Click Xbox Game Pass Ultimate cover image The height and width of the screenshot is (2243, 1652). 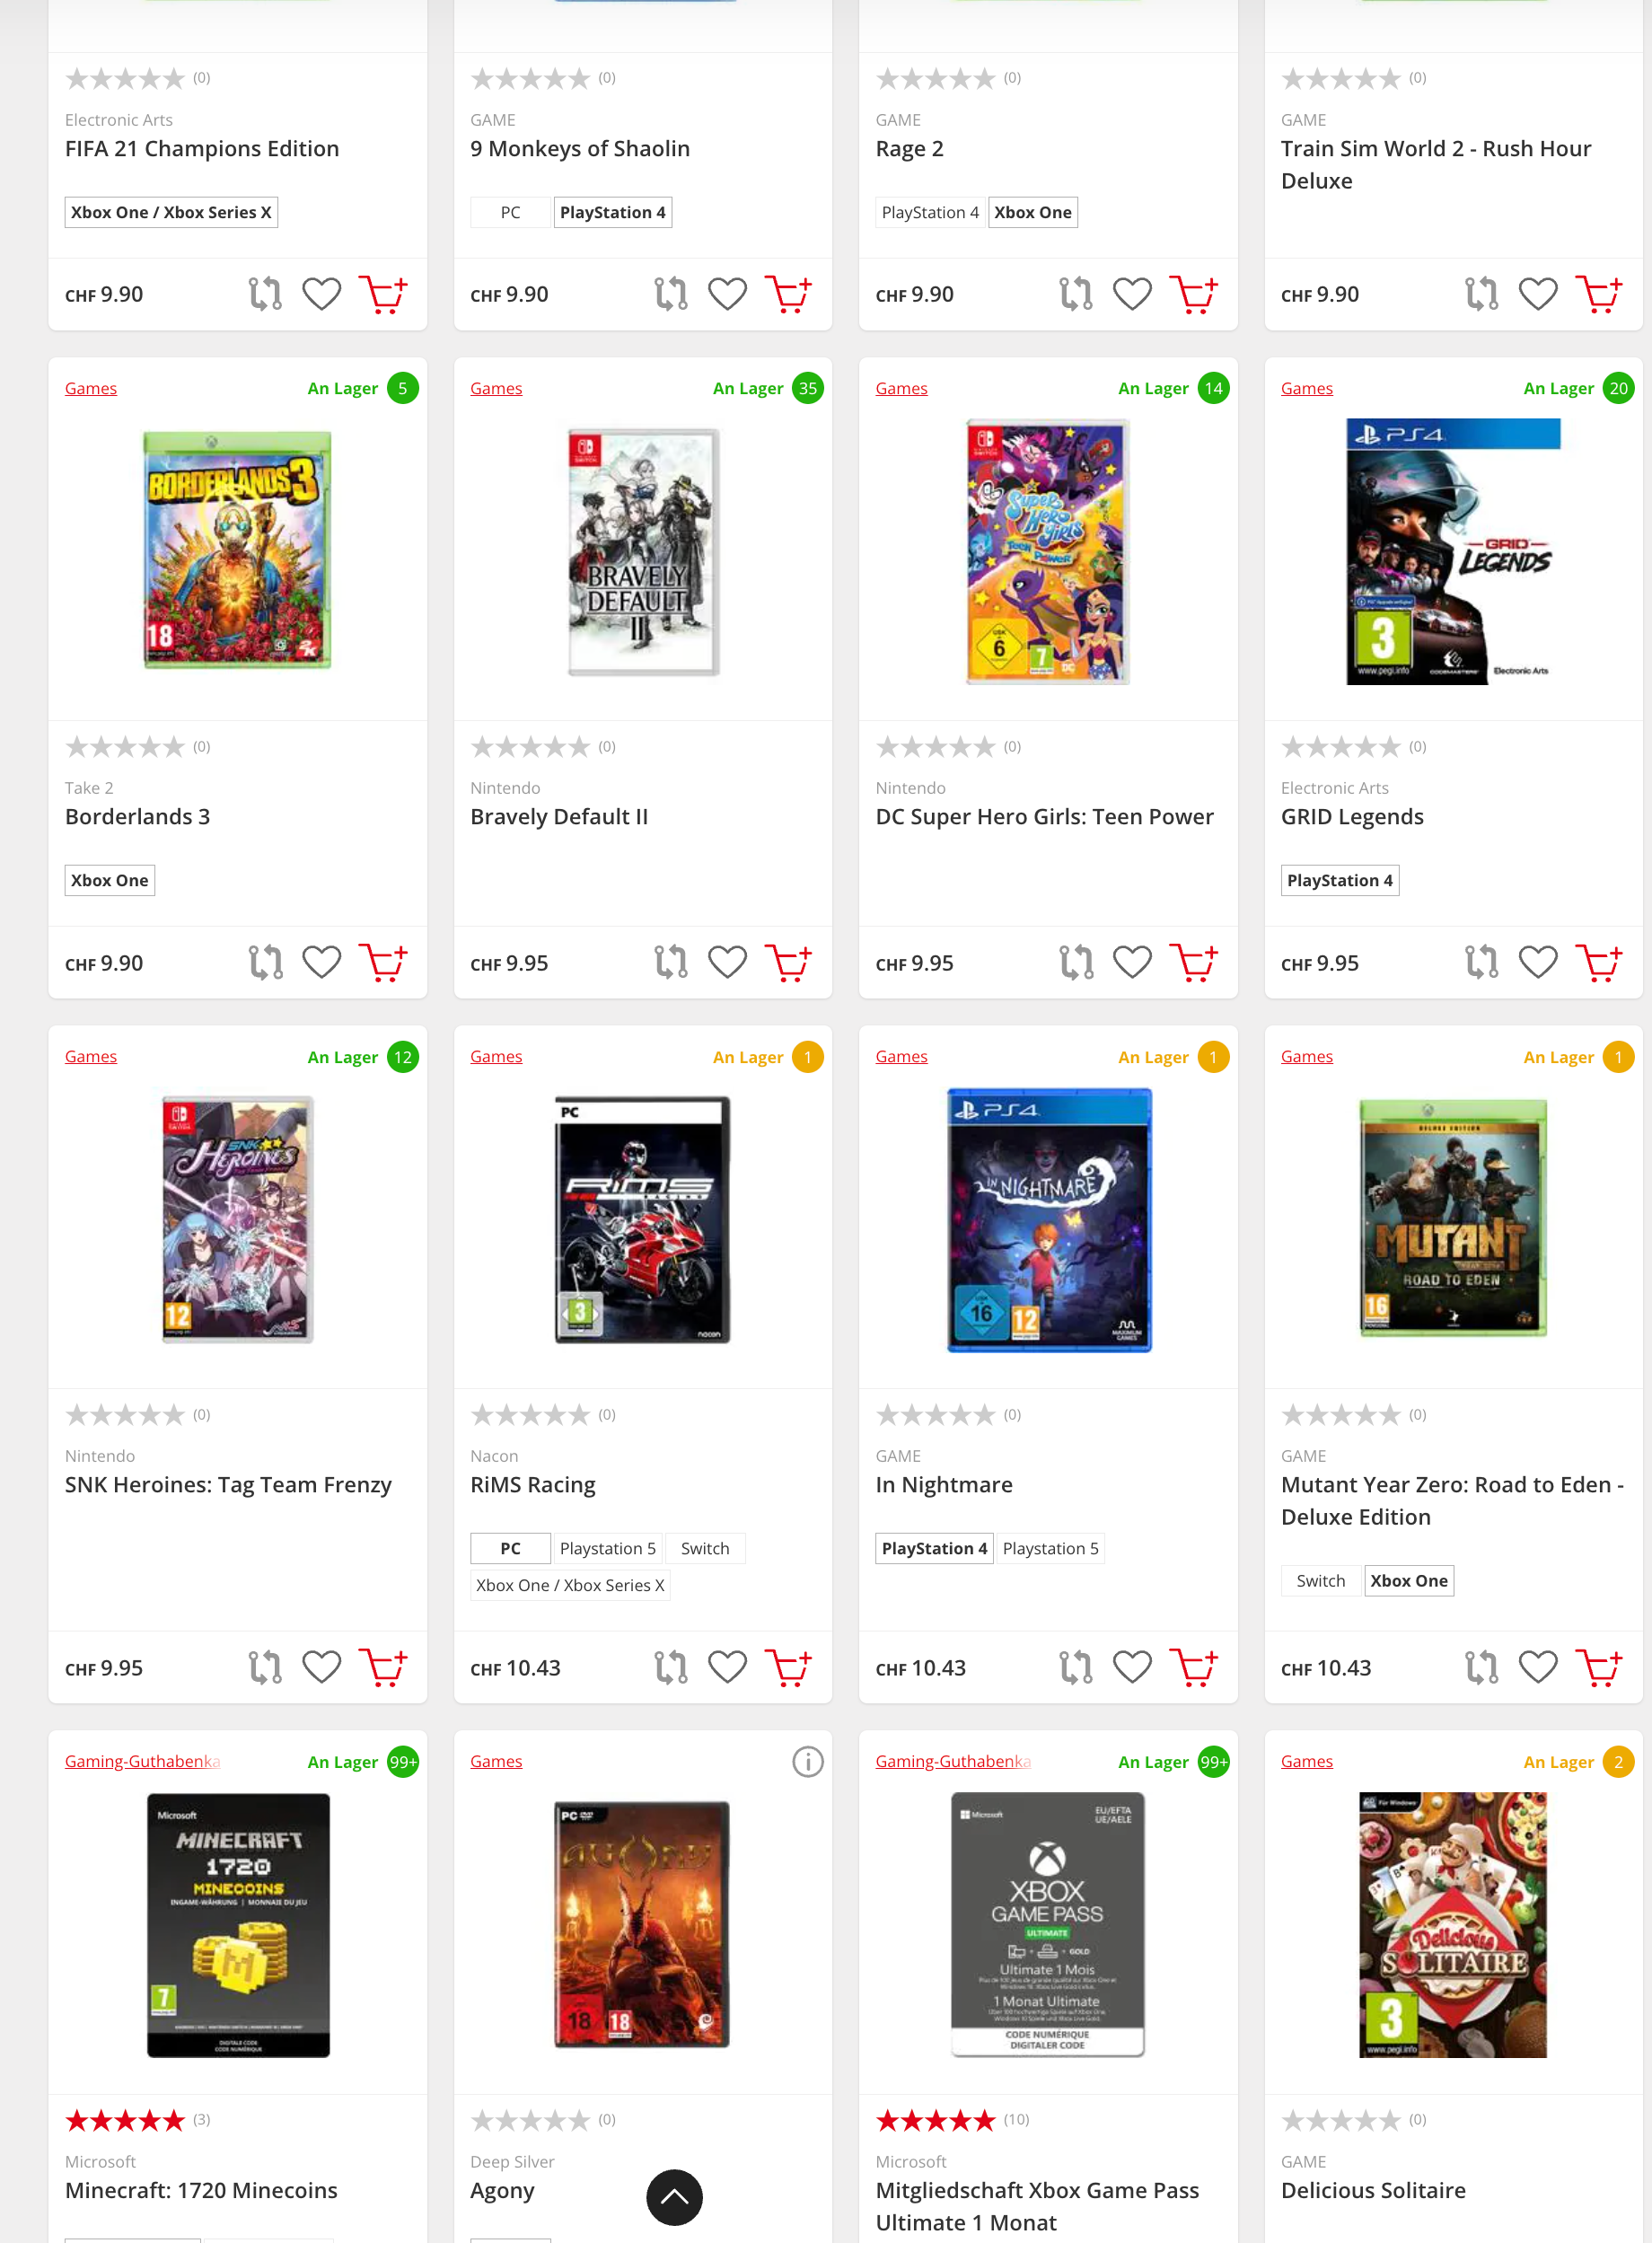[1047, 1924]
